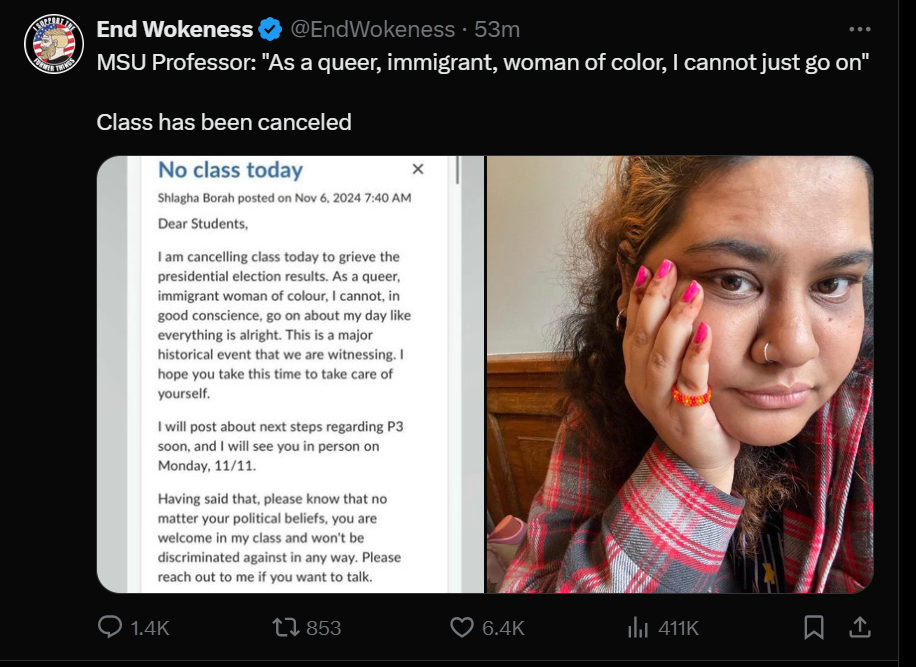Click the 853 repost count
This screenshot has width=916, height=667.
[323, 628]
